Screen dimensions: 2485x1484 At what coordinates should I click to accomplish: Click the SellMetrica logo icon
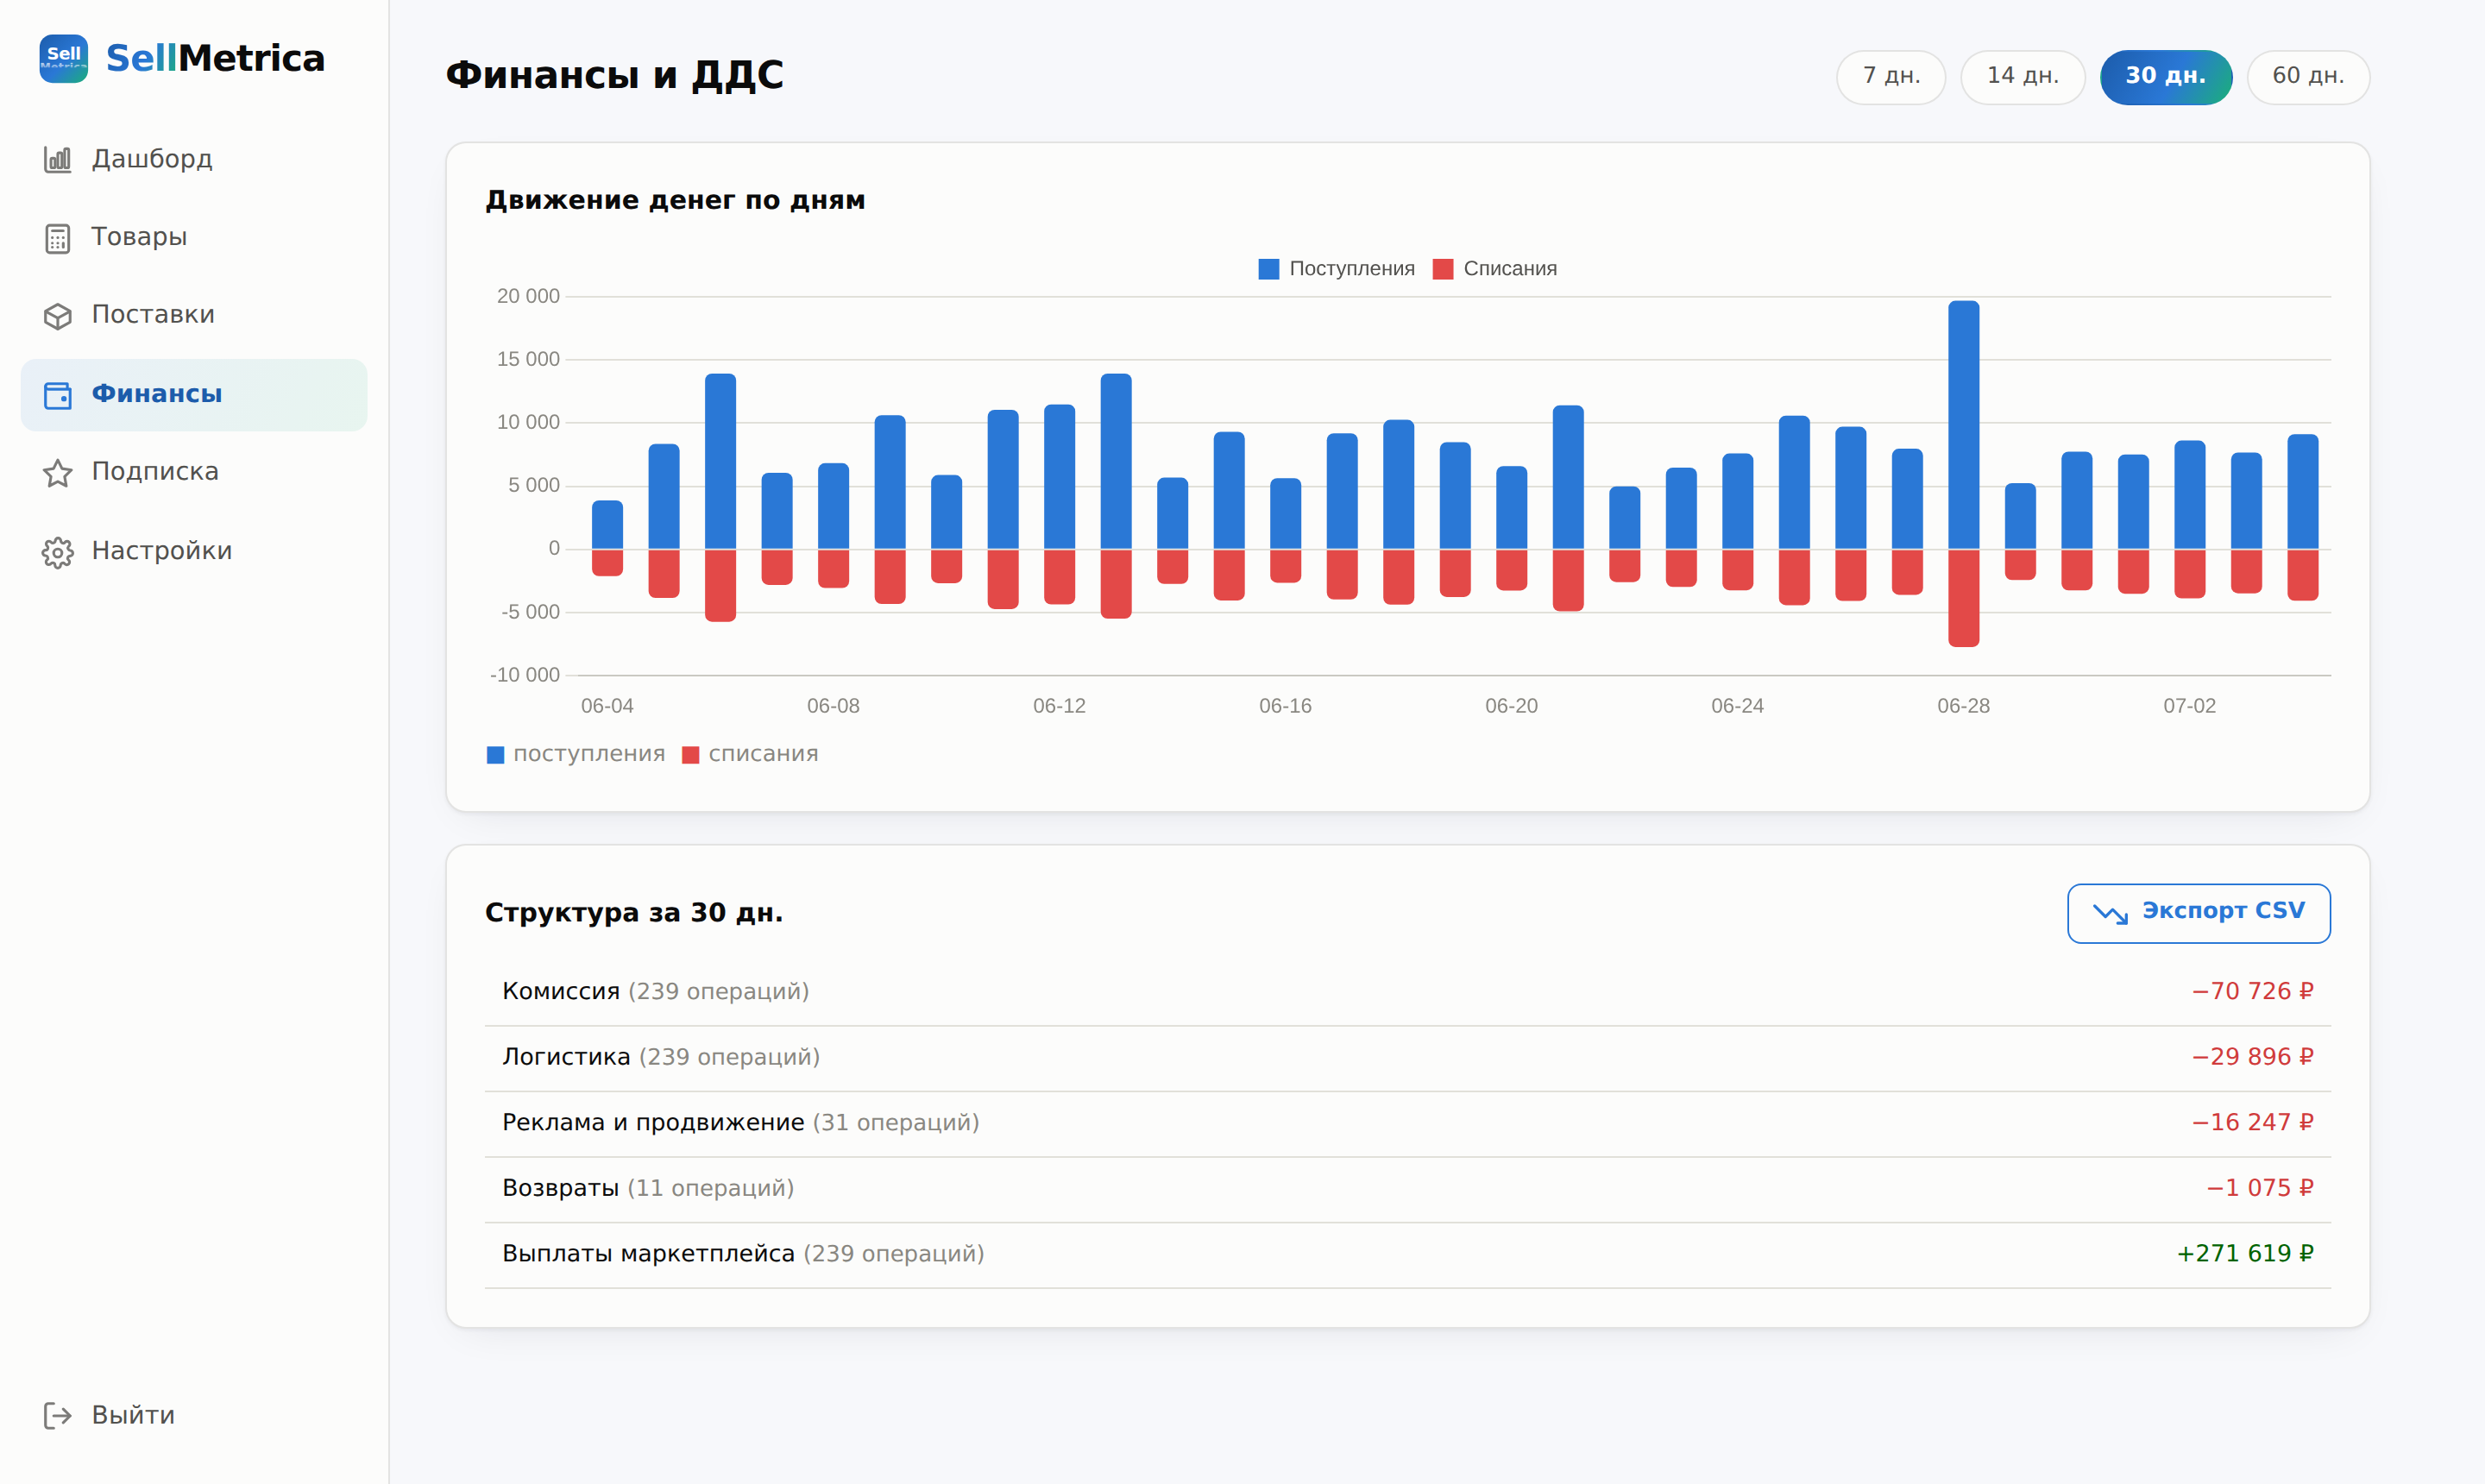[64, 58]
